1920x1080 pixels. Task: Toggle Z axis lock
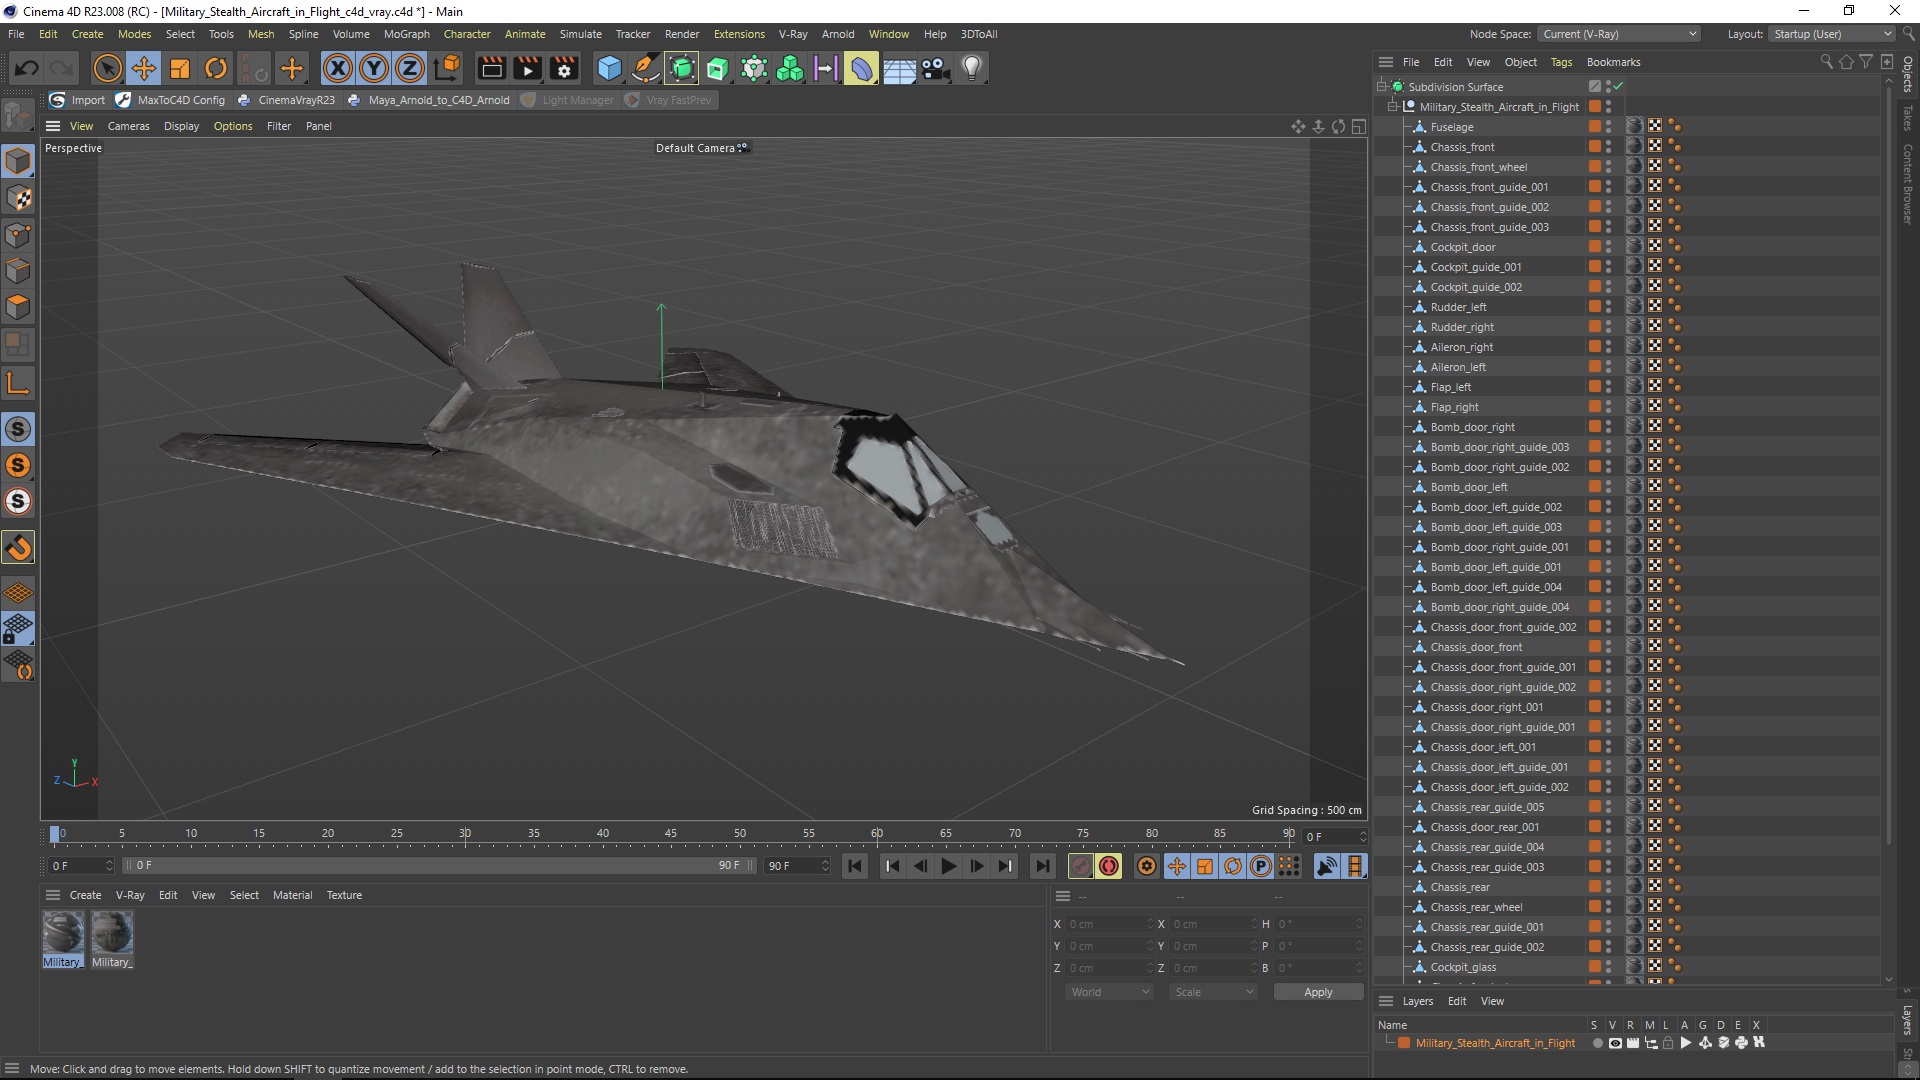pos(410,68)
